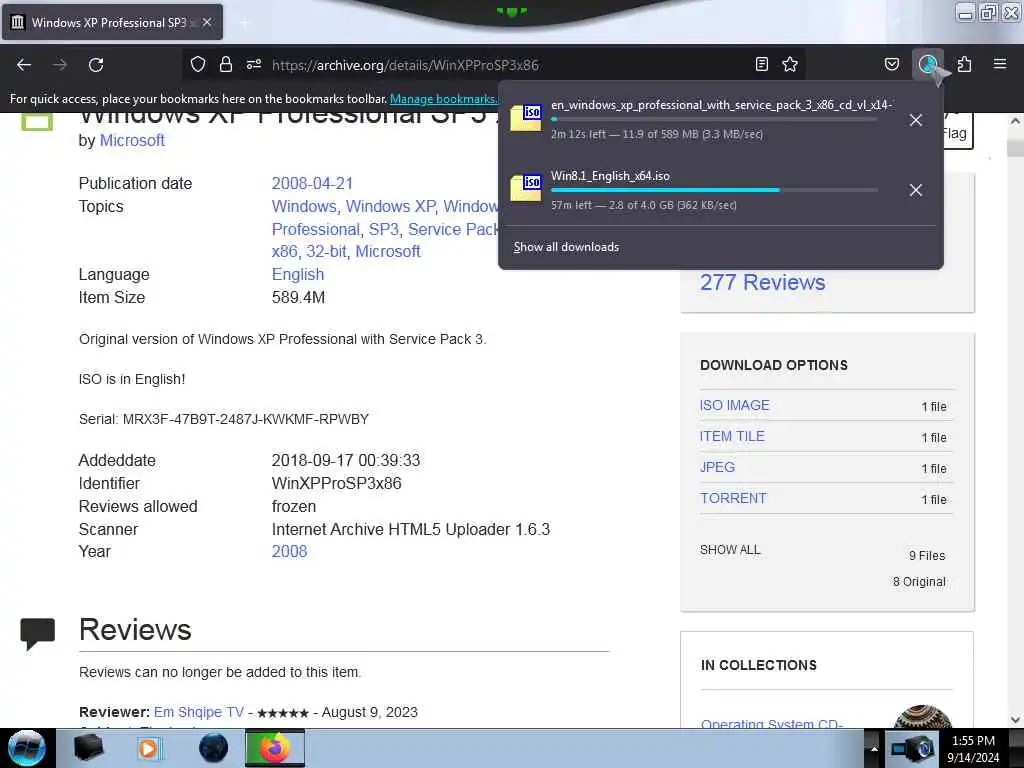Cancel the Windows XP ISO download
1024x768 pixels.
coord(916,120)
